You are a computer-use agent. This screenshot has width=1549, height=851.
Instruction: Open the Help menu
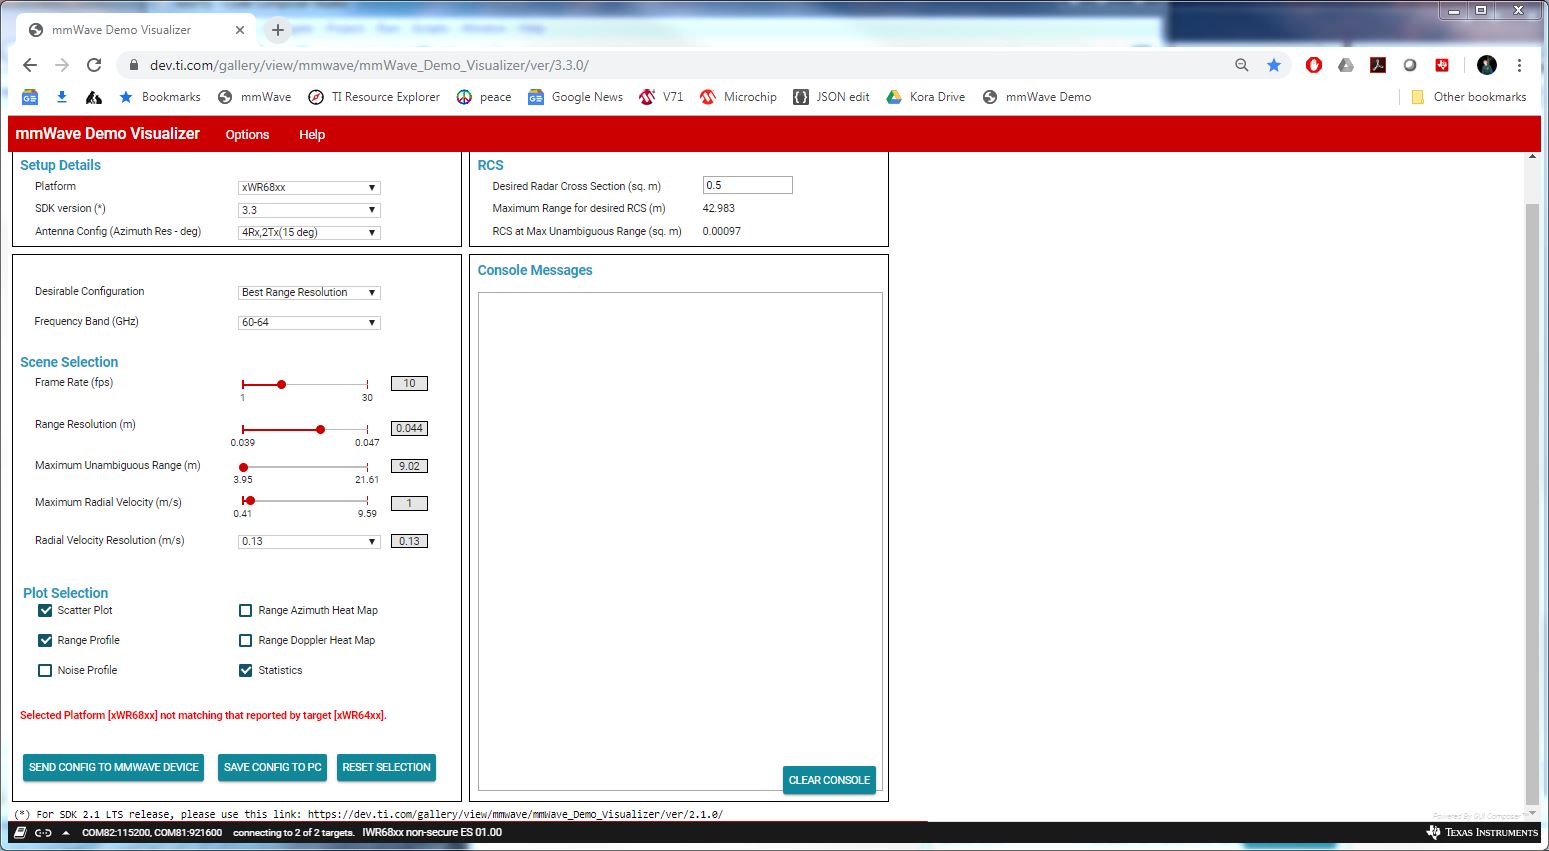[312, 134]
